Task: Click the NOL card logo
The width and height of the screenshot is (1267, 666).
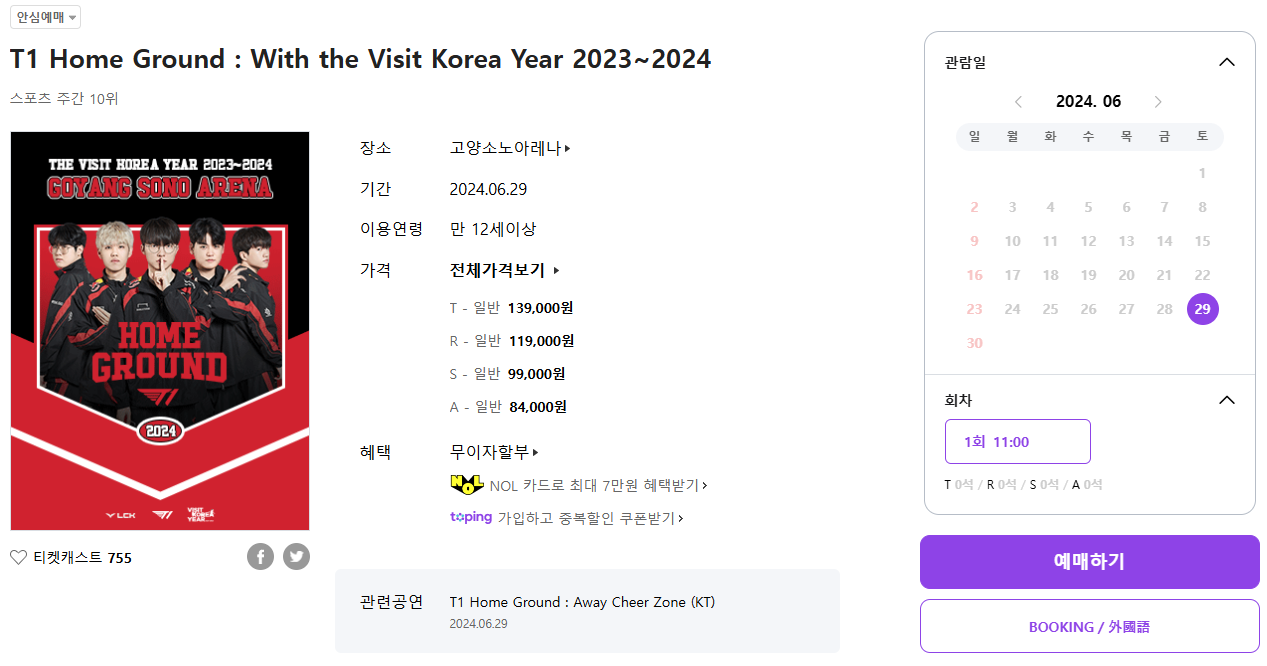Action: coord(467,485)
